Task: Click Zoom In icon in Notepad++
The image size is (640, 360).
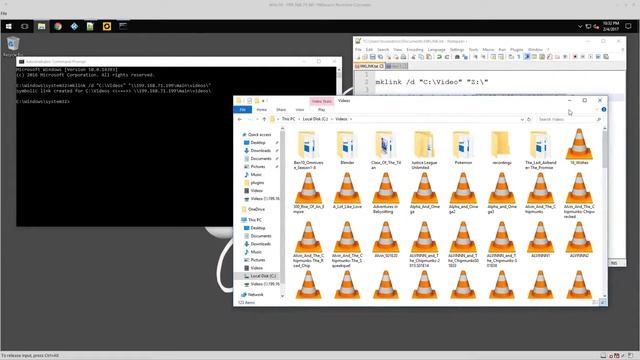Action: click(476, 57)
